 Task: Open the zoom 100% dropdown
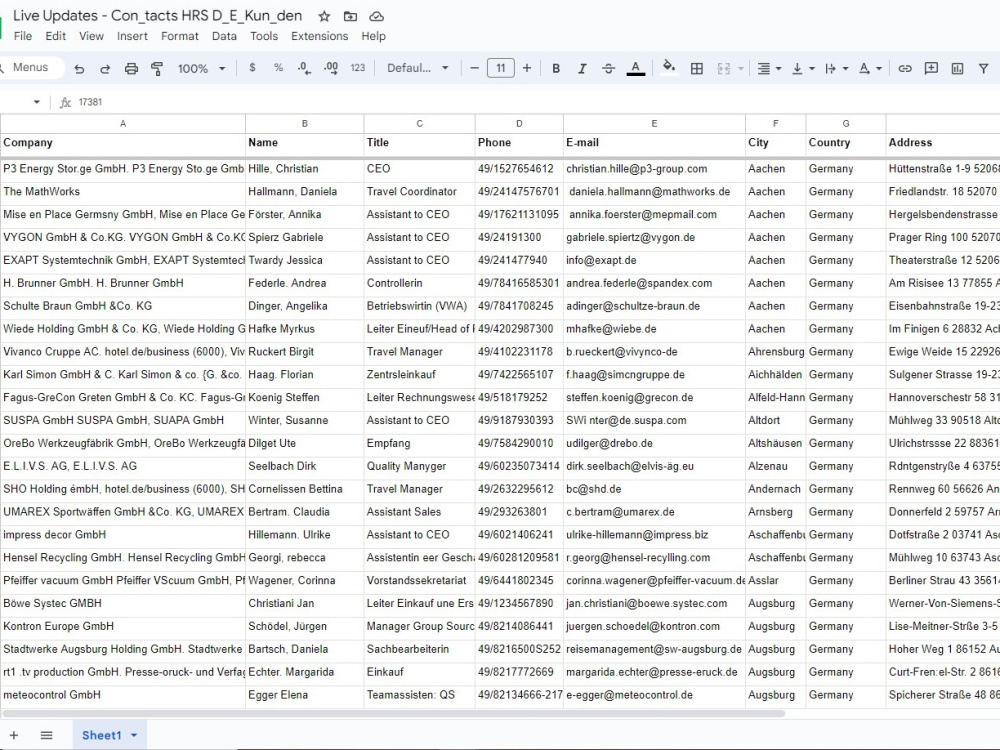tap(202, 68)
